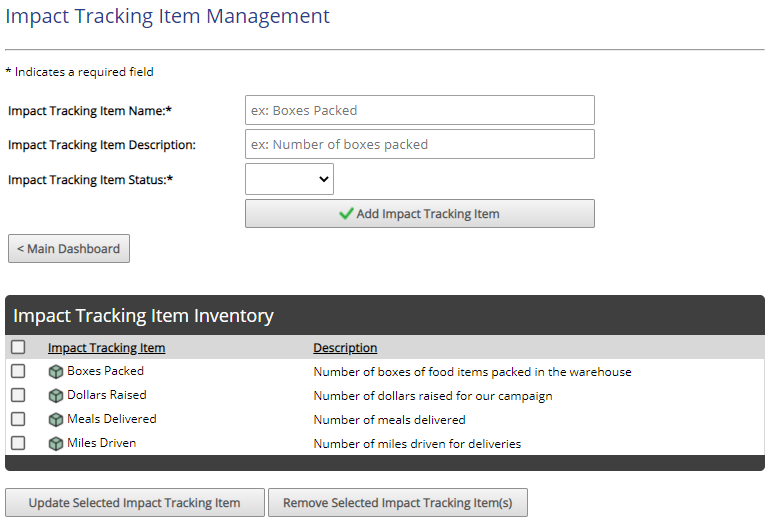Select the Dollars Raised item name
This screenshot has height=527, width=773.
pyautogui.click(x=107, y=395)
